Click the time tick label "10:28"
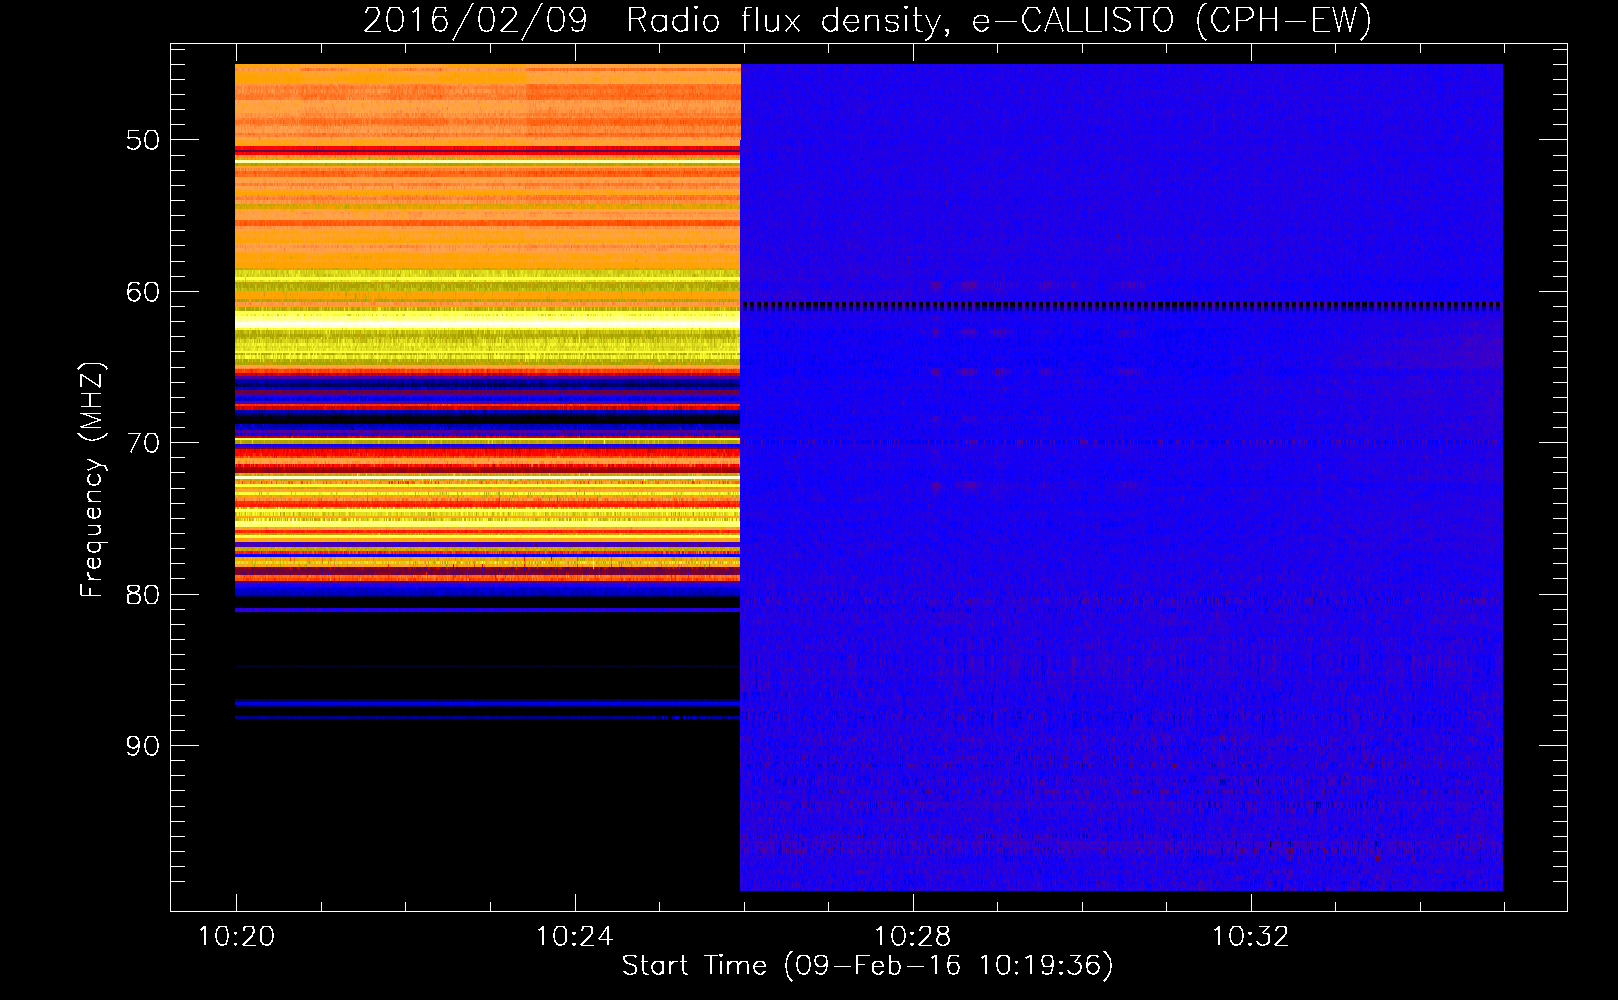This screenshot has height=1000, width=1618. 912,937
